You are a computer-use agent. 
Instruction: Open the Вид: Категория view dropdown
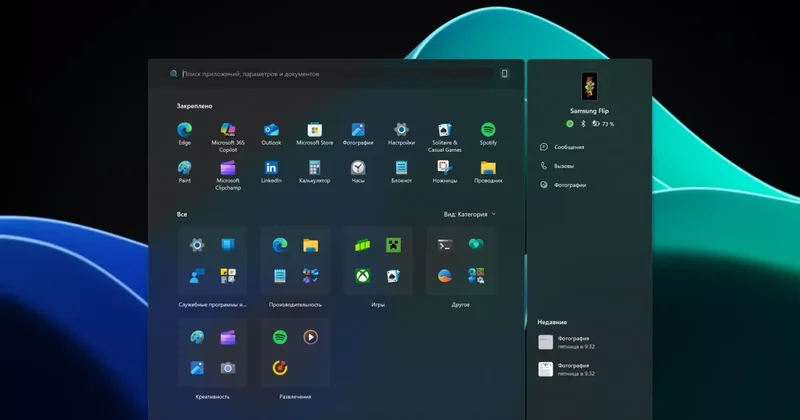point(469,214)
